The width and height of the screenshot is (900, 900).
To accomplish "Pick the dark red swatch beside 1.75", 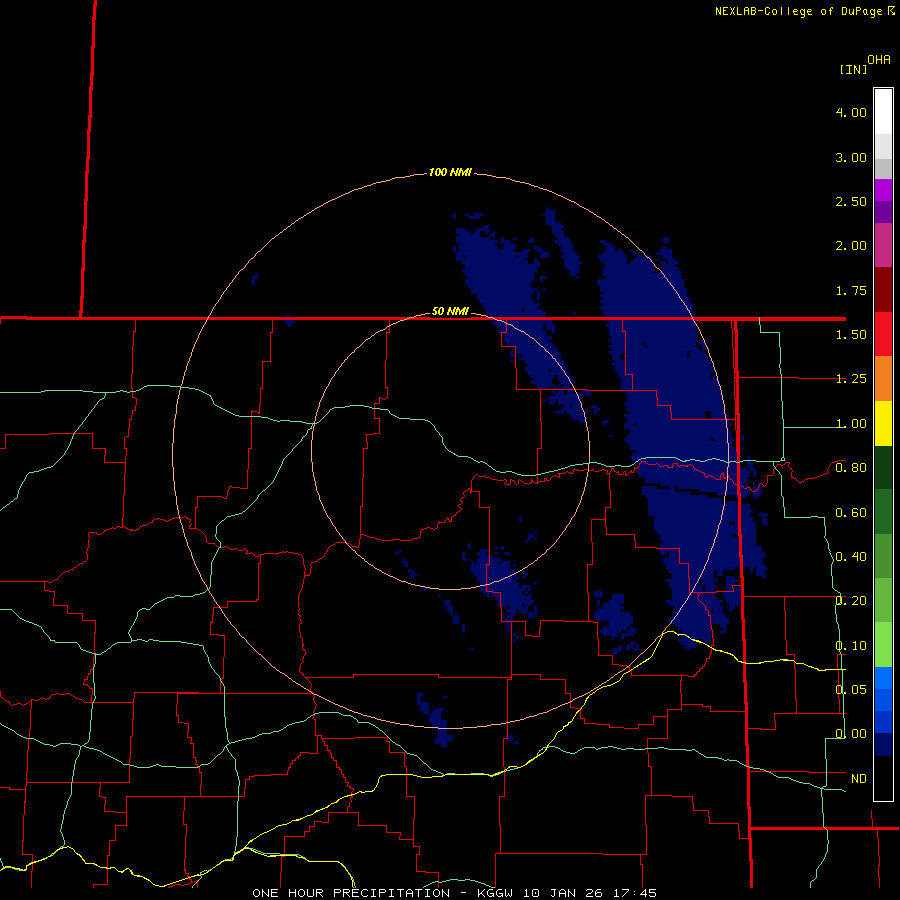I will tap(883, 290).
